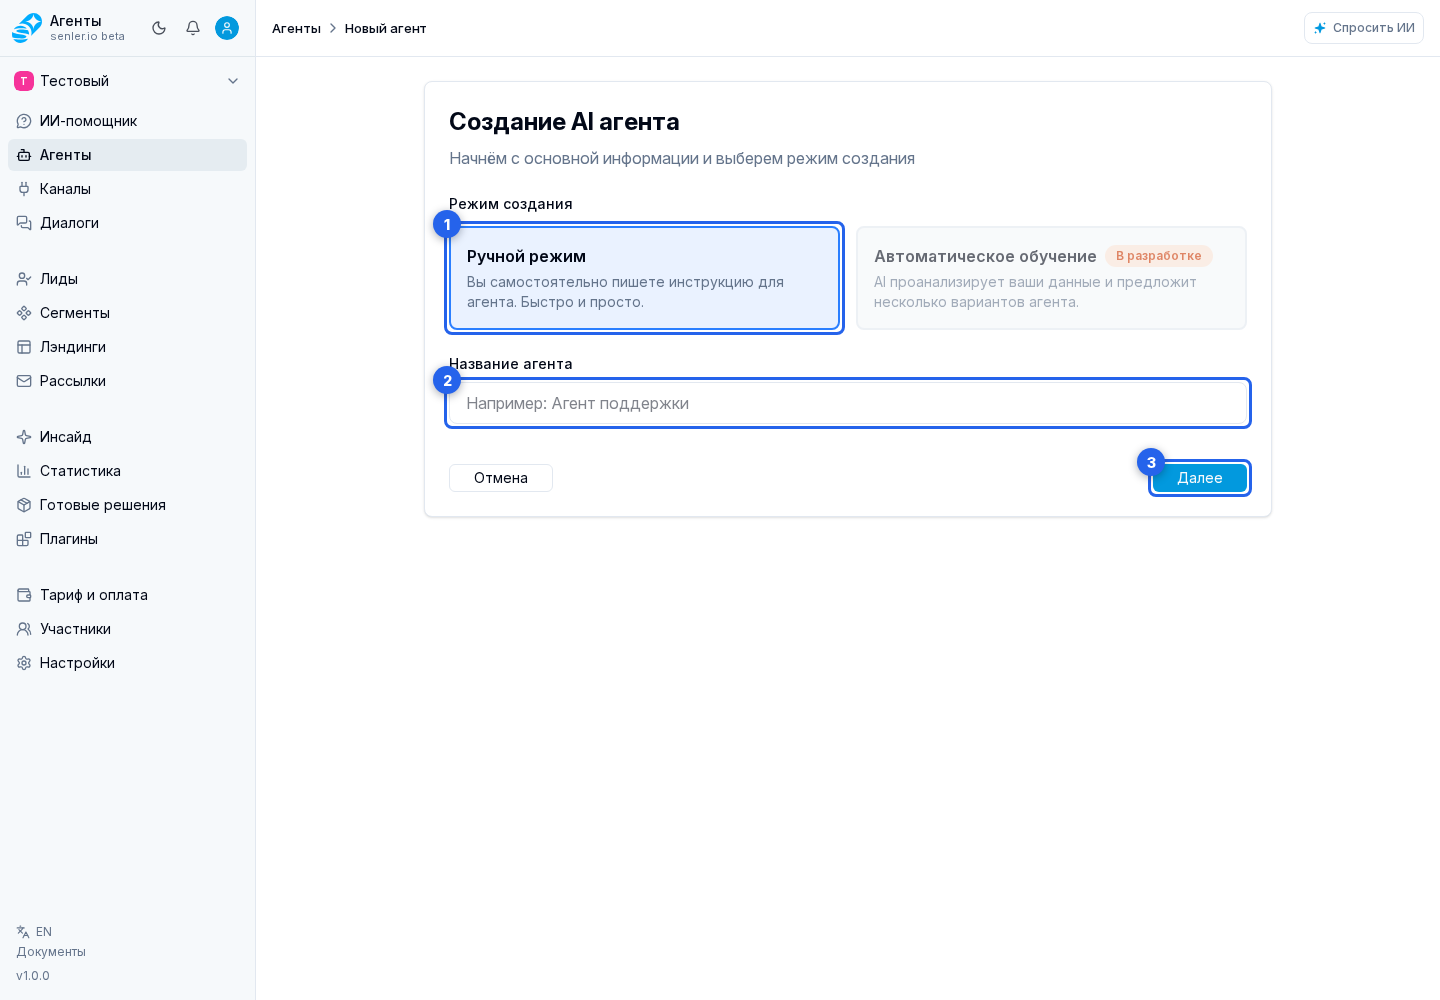Click the Статистика chart icon
The height and width of the screenshot is (1000, 1440).
click(24, 471)
